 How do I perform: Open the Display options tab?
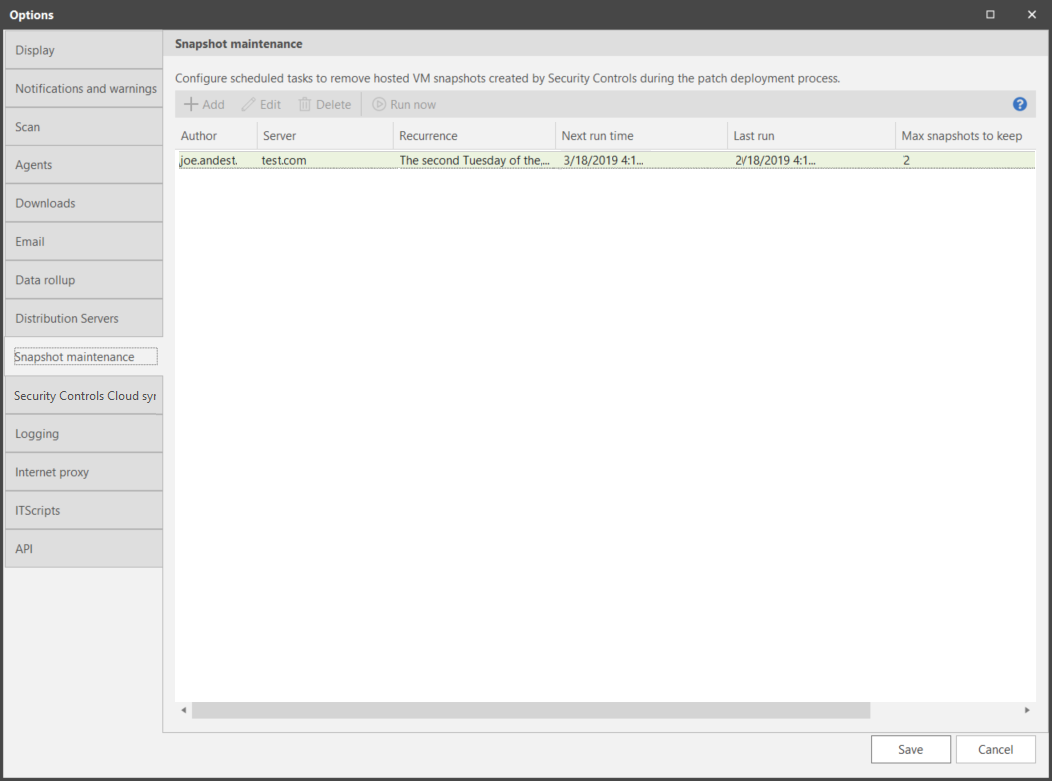[x=83, y=50]
